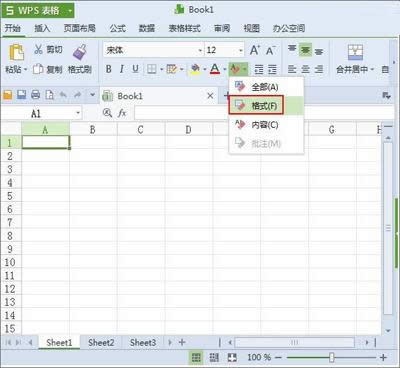The height and width of the screenshot is (368, 400).
Task: Click decrease indent icon
Action: 259,69
